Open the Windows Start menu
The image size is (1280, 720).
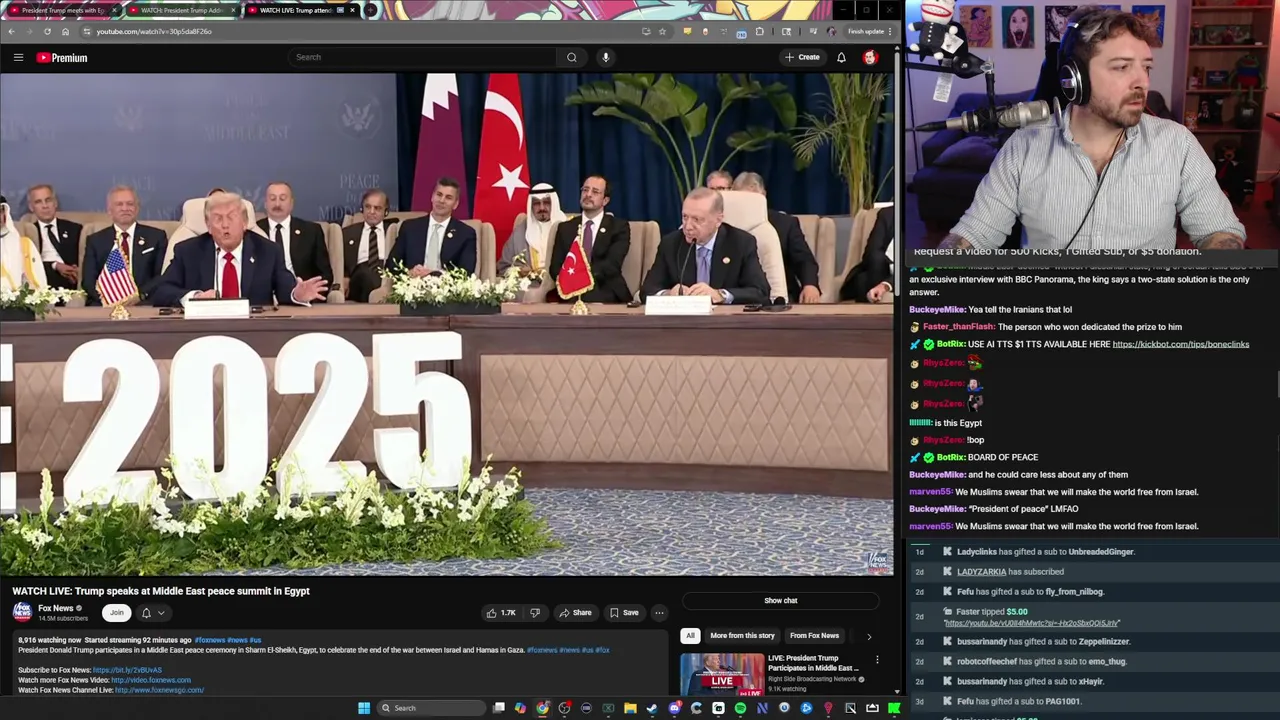[364, 708]
